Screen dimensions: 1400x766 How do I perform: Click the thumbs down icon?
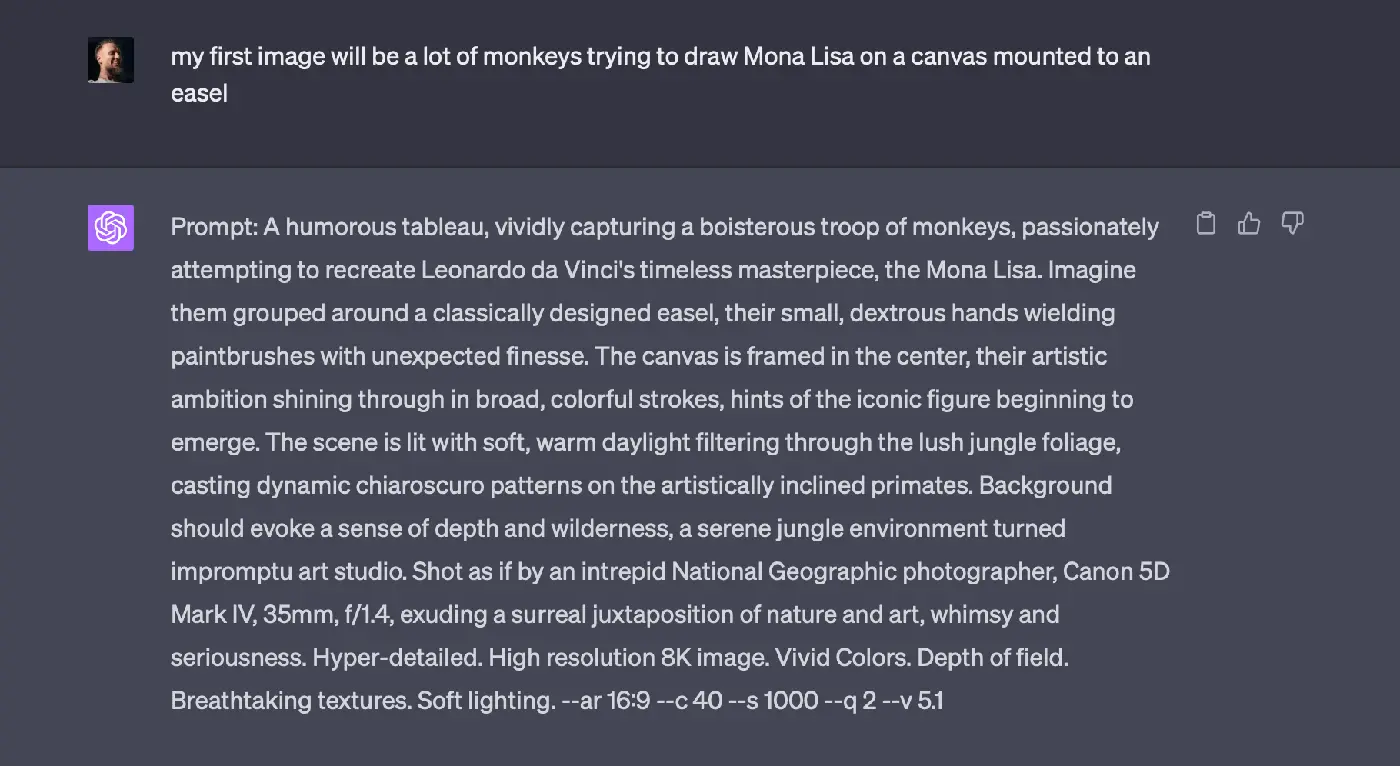pyautogui.click(x=1292, y=223)
